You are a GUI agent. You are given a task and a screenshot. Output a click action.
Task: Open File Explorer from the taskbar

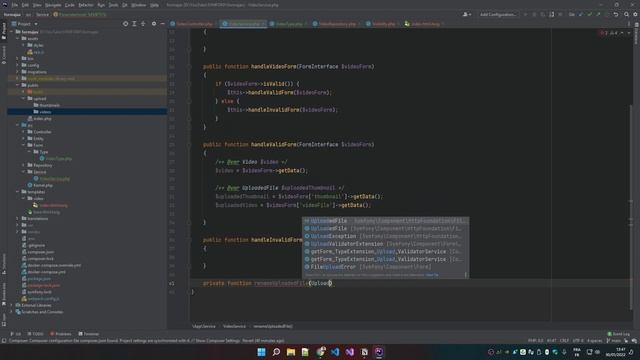click(x=291, y=352)
